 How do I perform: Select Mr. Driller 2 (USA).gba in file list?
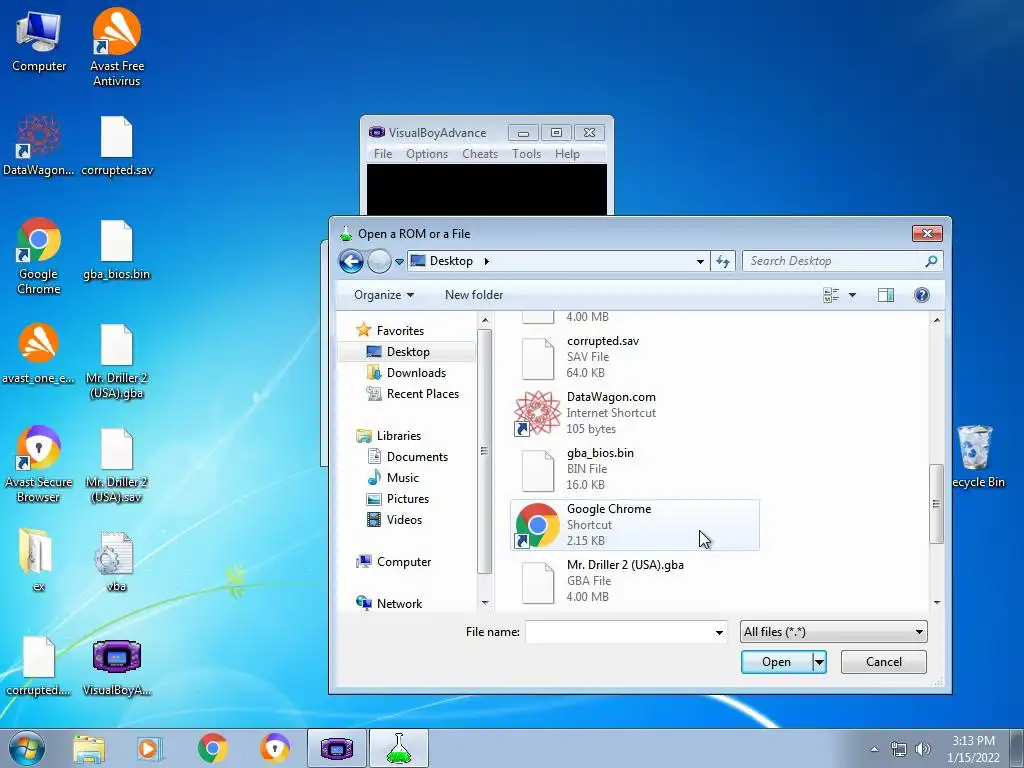(634, 581)
